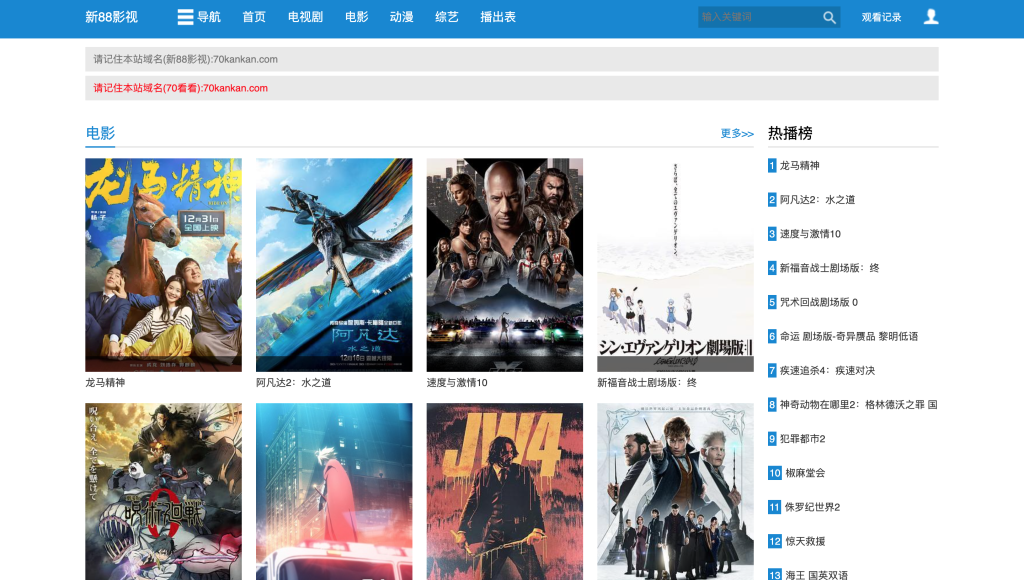Click the hamburger navigation menu icon
This screenshot has height=580, width=1024.
click(x=185, y=17)
